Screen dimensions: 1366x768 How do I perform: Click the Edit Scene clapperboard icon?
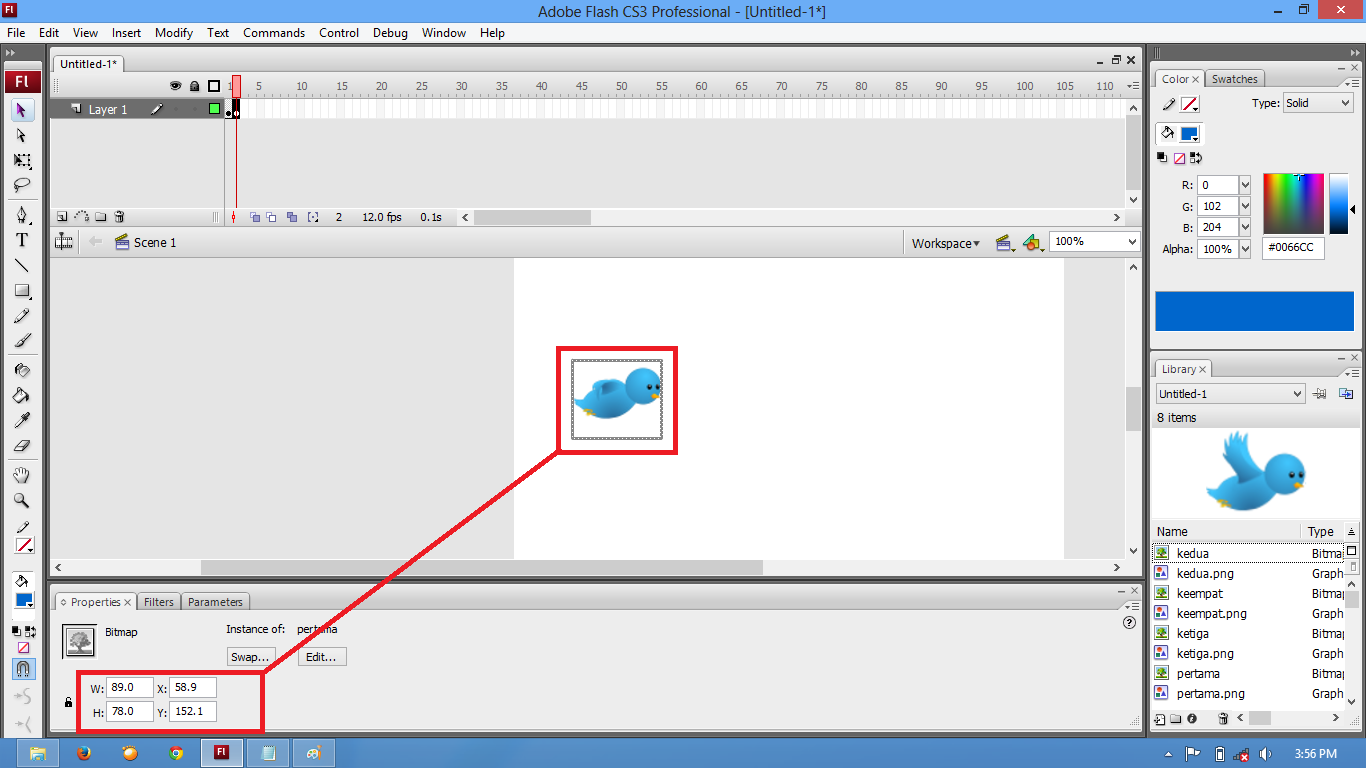tap(1004, 242)
